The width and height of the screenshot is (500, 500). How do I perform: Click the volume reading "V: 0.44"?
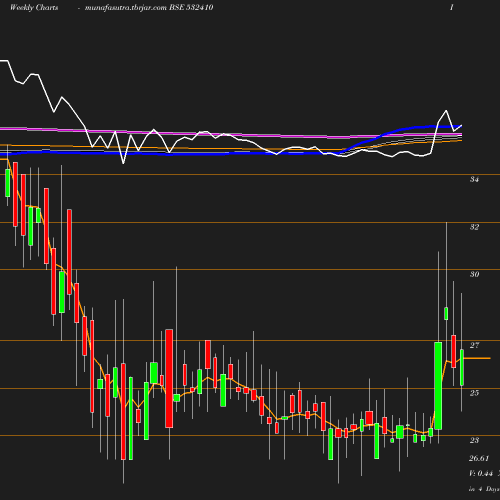tap(481, 473)
